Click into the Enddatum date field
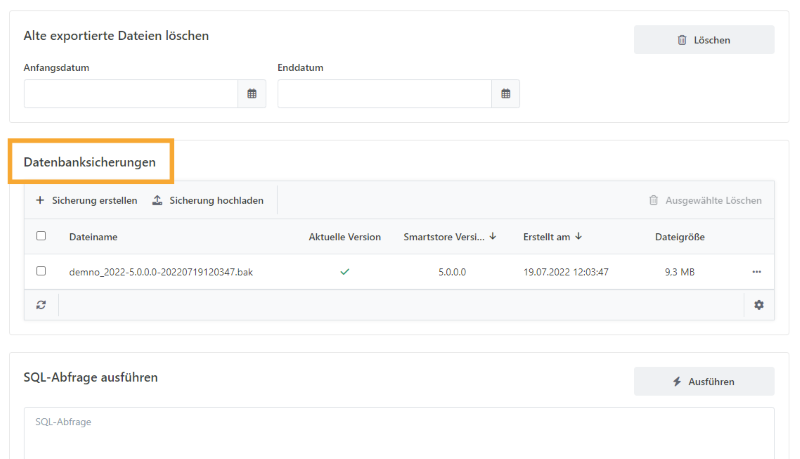The image size is (800, 459). [384, 94]
